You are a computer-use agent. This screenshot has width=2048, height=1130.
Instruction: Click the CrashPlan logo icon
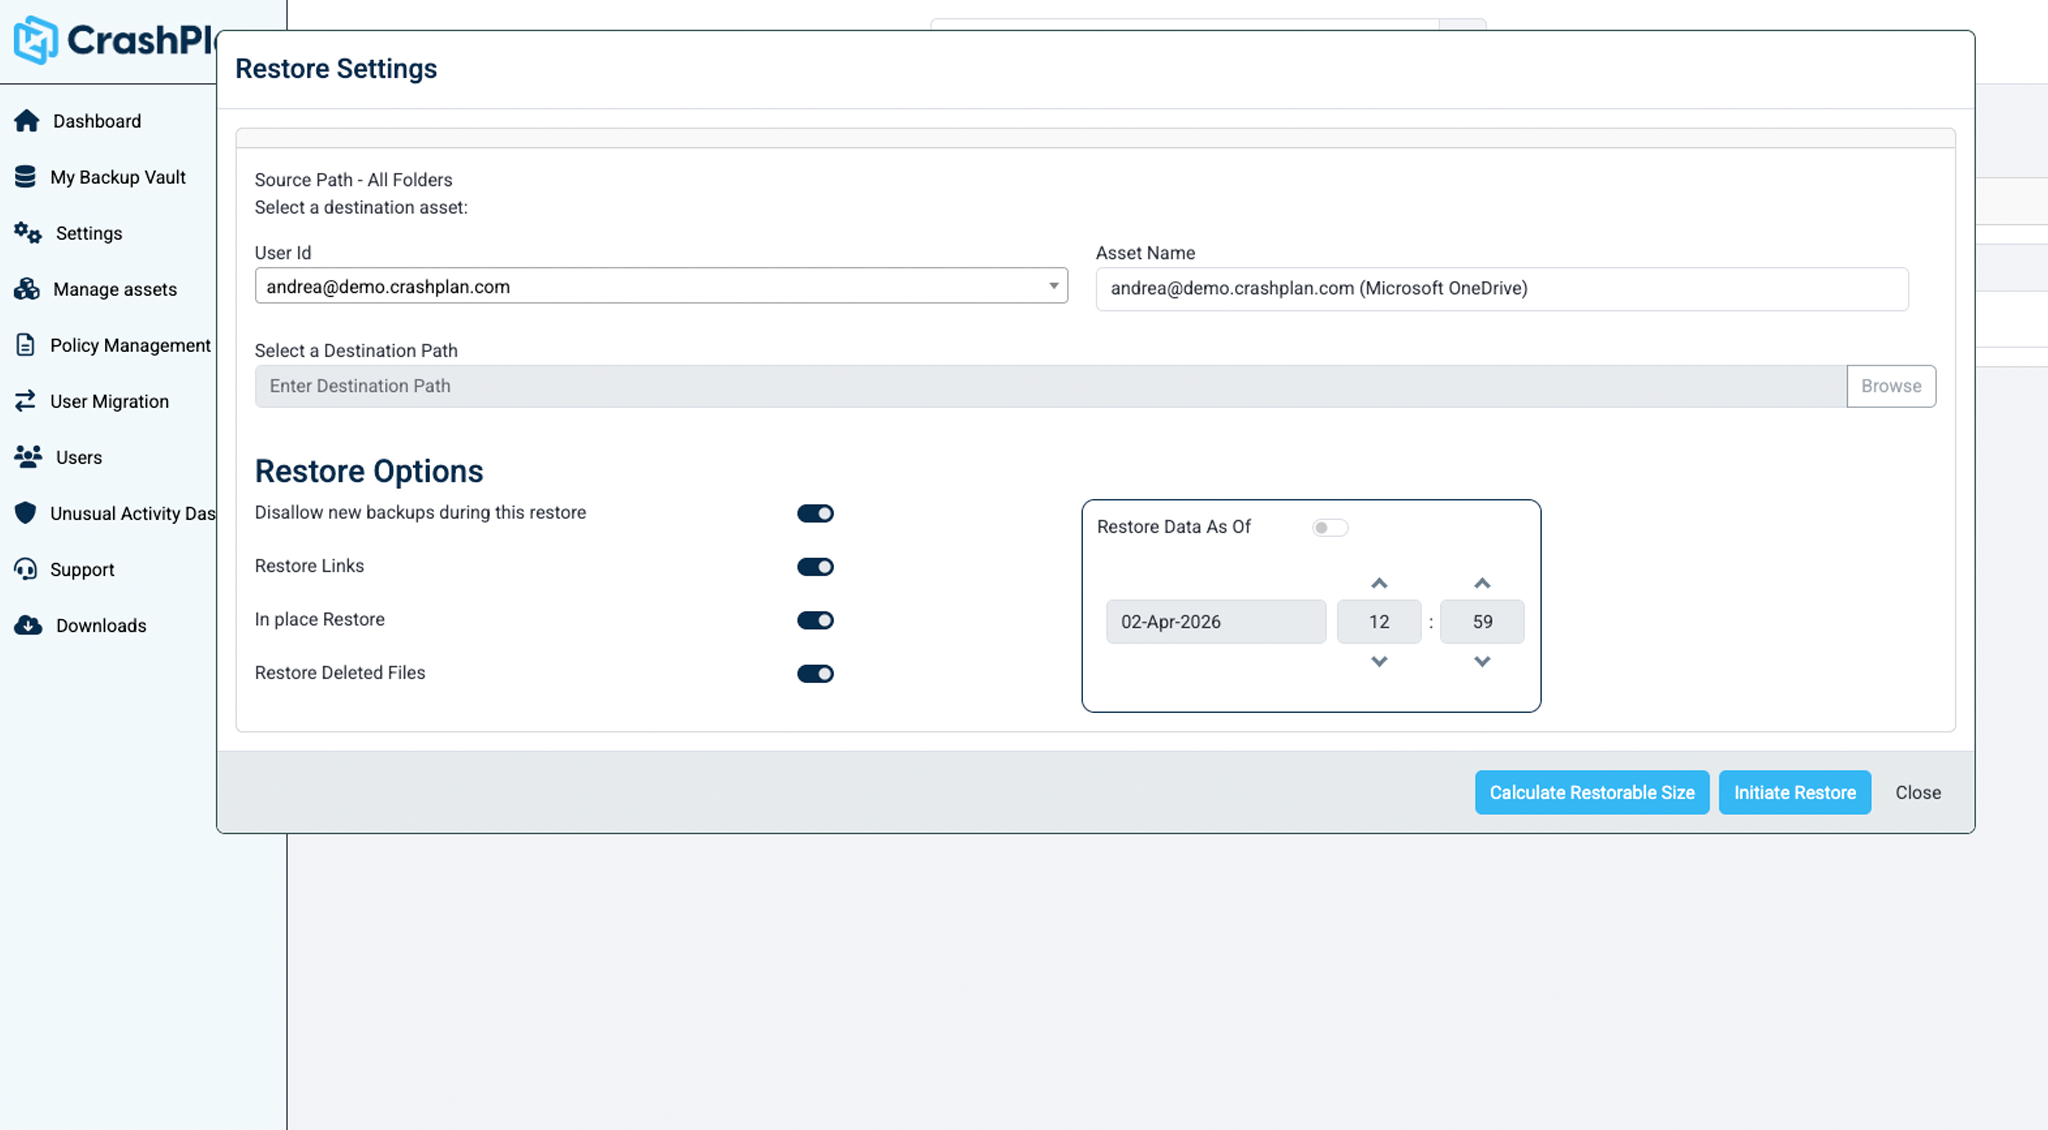tap(36, 40)
